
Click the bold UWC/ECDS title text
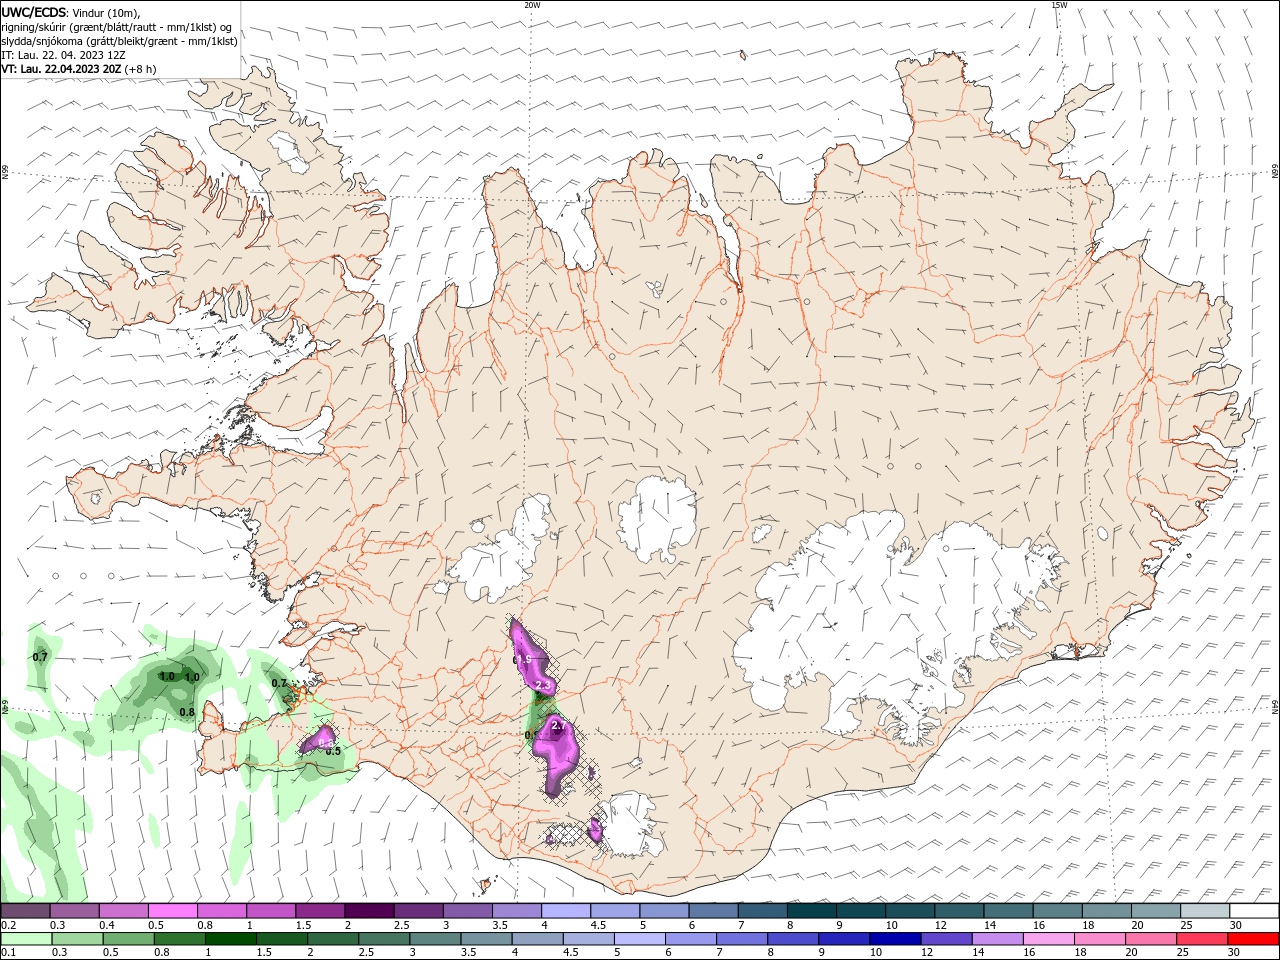(34, 12)
